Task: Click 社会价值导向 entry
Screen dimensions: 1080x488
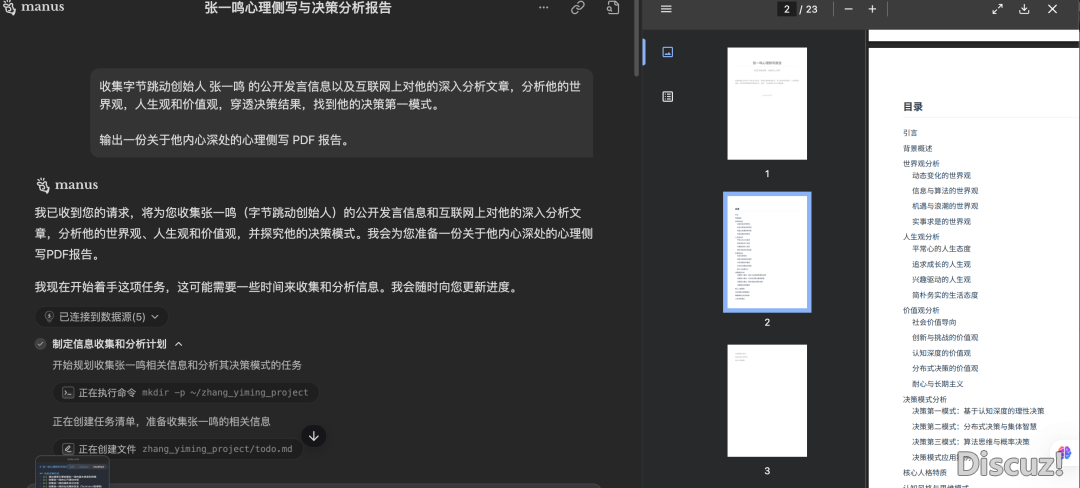Action: [x=934, y=322]
